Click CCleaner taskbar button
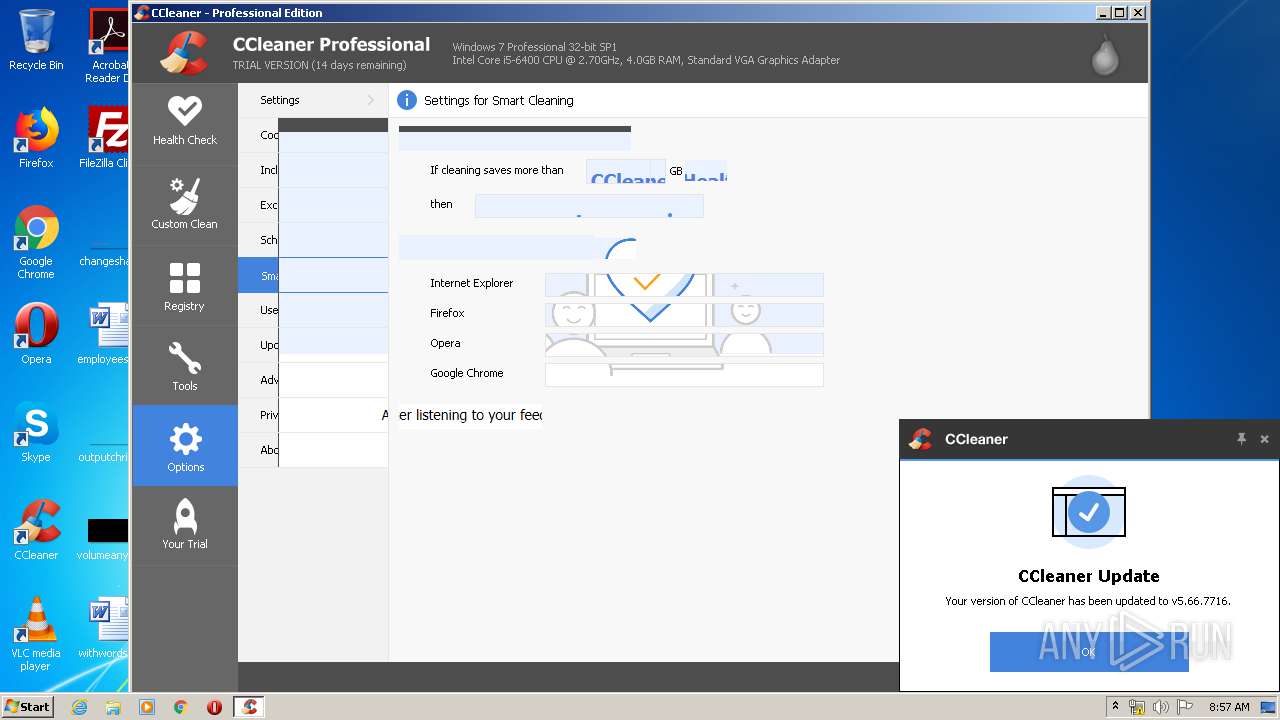This screenshot has height=720, width=1280. click(x=249, y=707)
